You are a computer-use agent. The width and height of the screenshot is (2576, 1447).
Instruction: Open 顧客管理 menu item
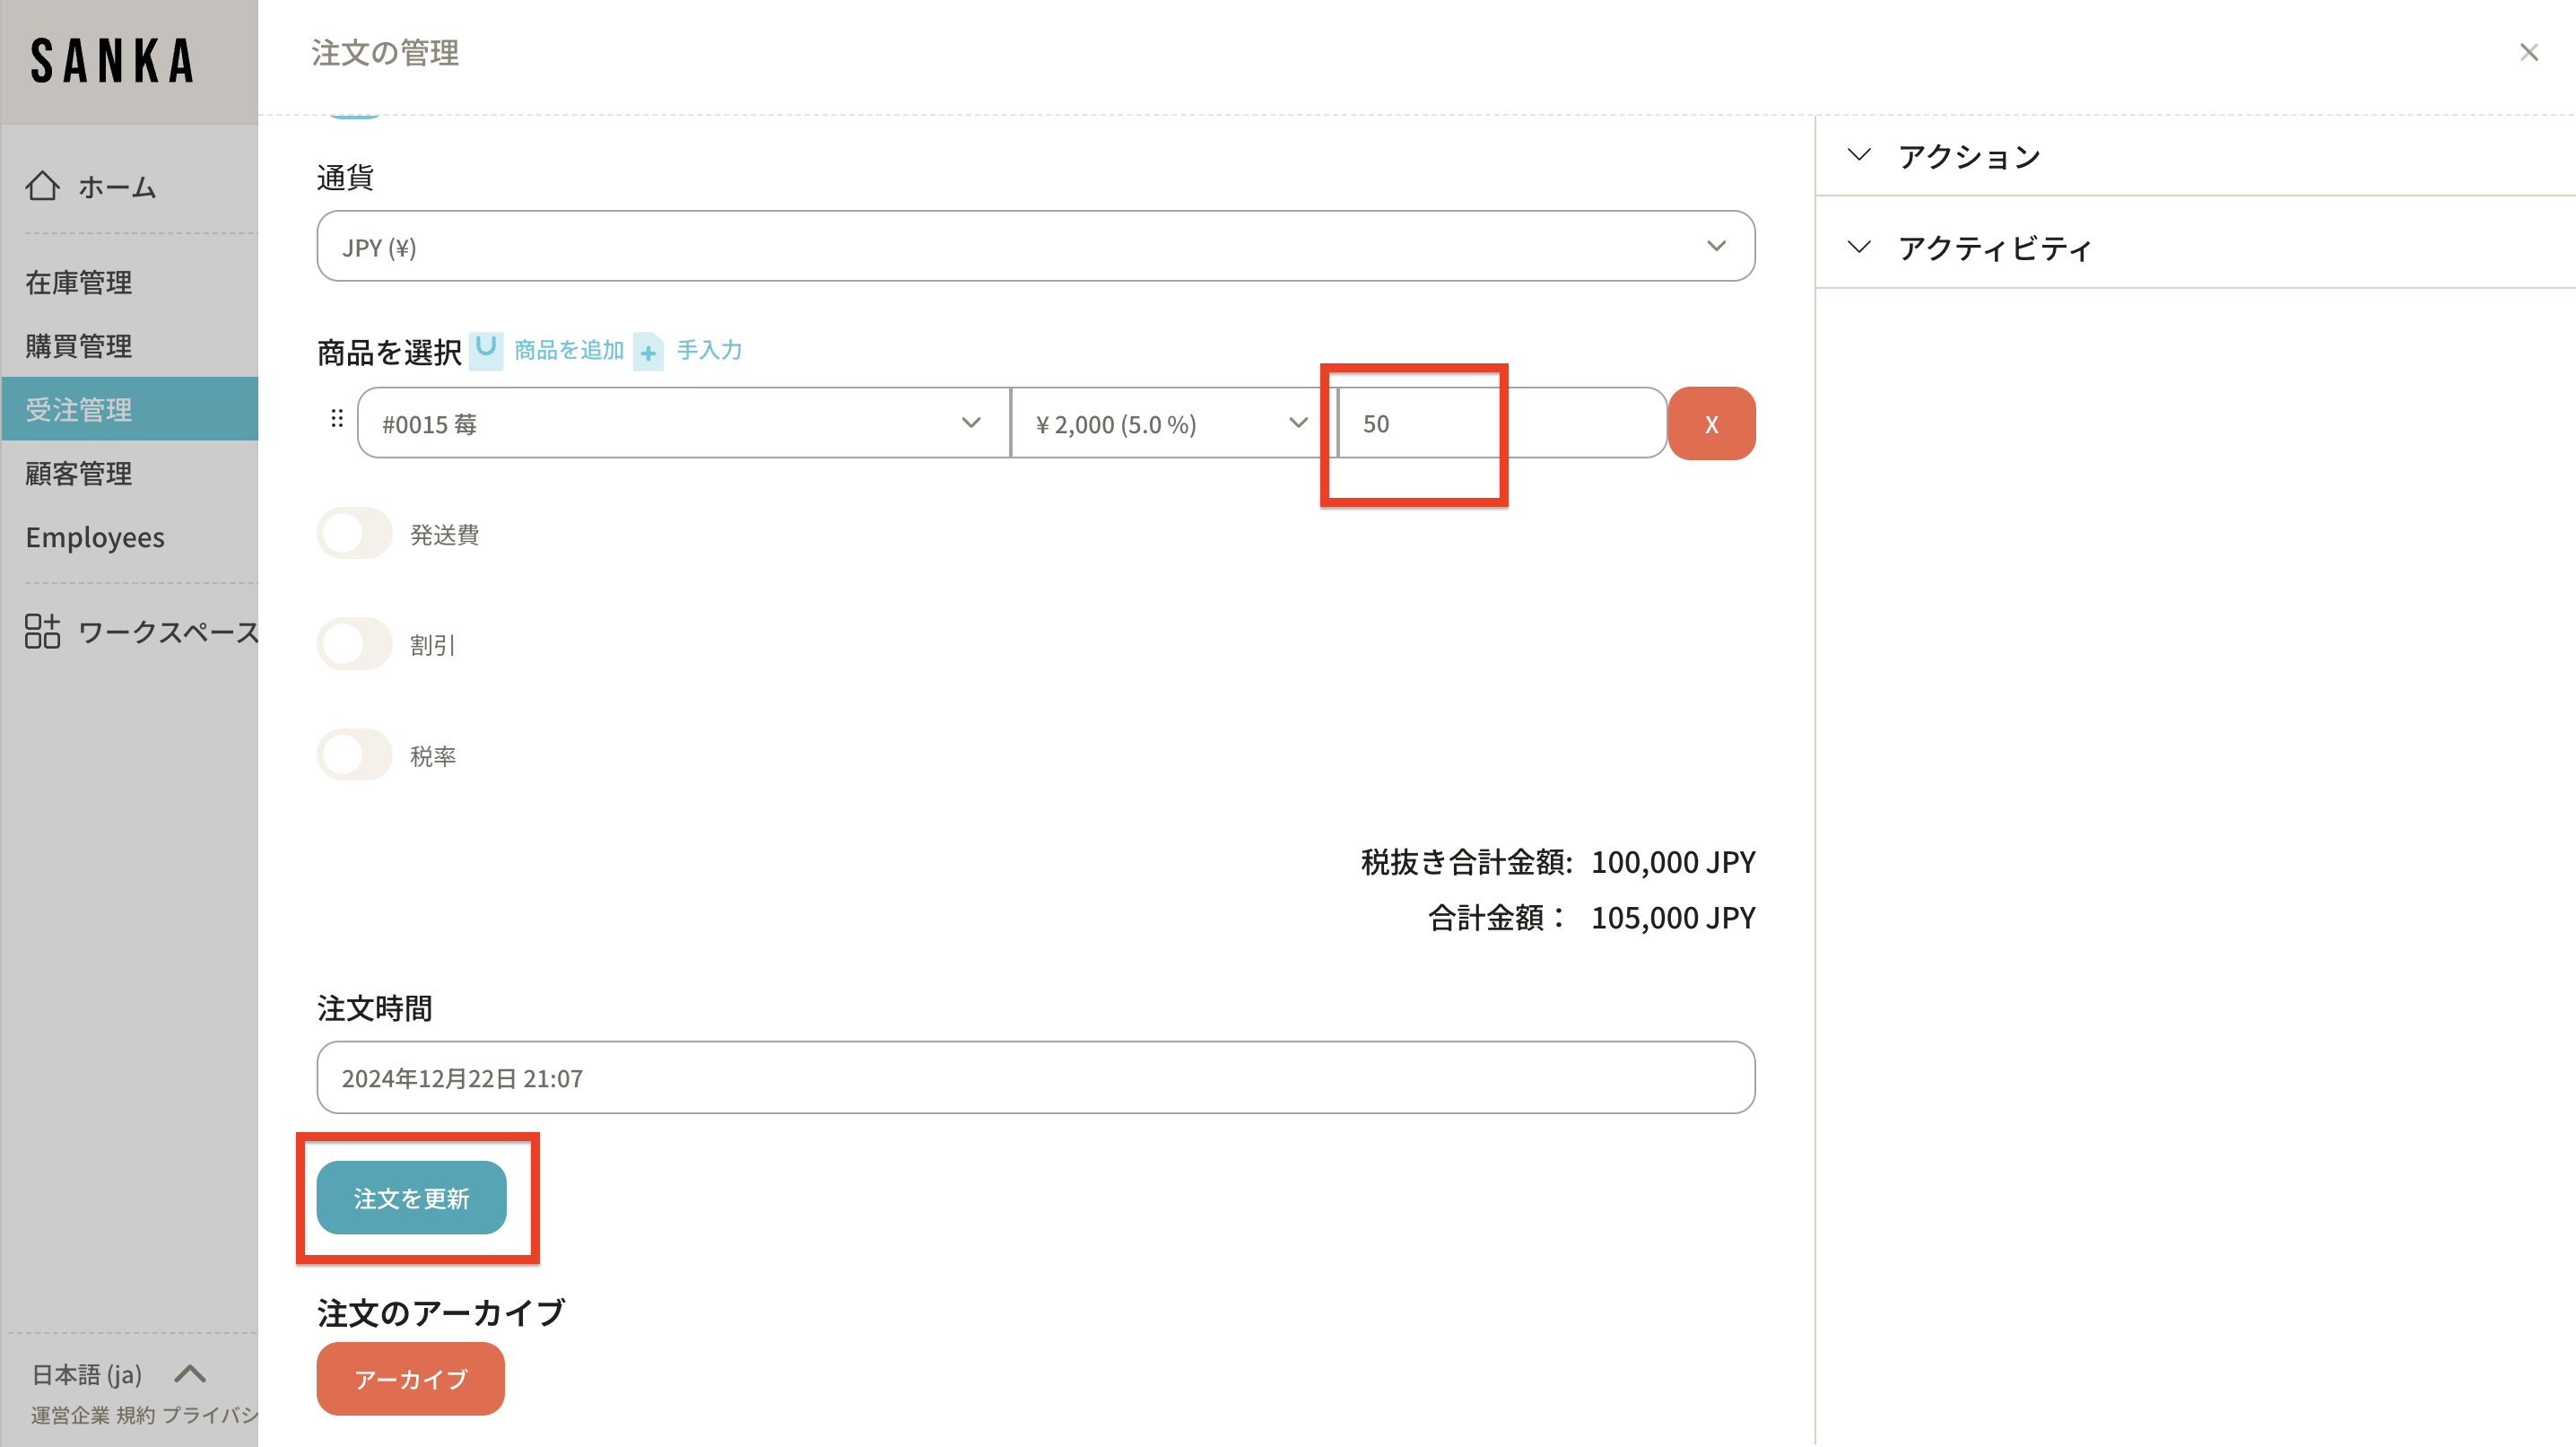79,473
